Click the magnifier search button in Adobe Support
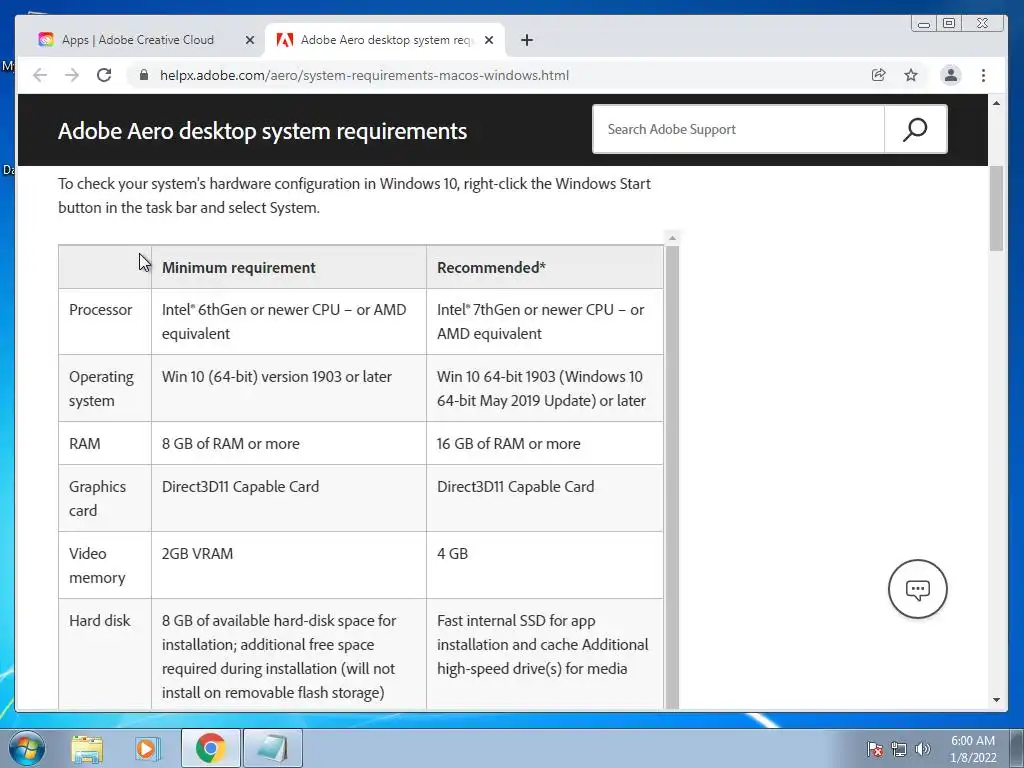The height and width of the screenshot is (768, 1024). click(x=916, y=129)
